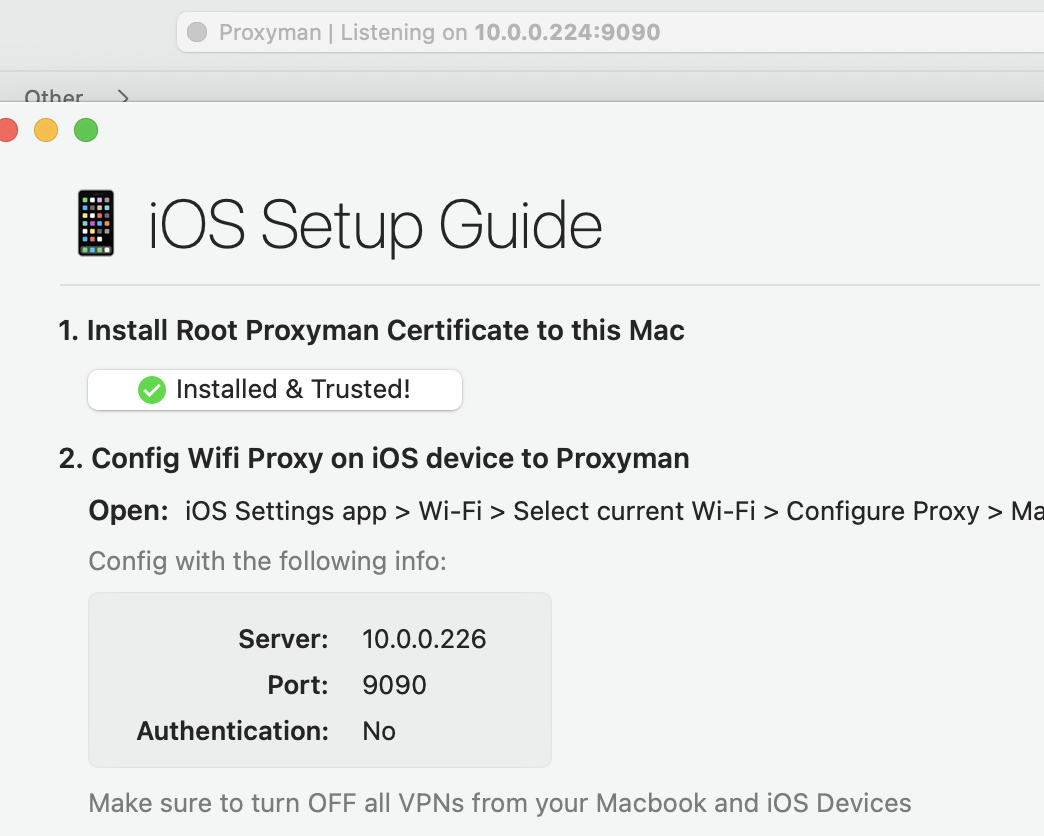Click the gray proxy config info box
Viewport: 1044px width, 836px height.
pyautogui.click(x=320, y=680)
